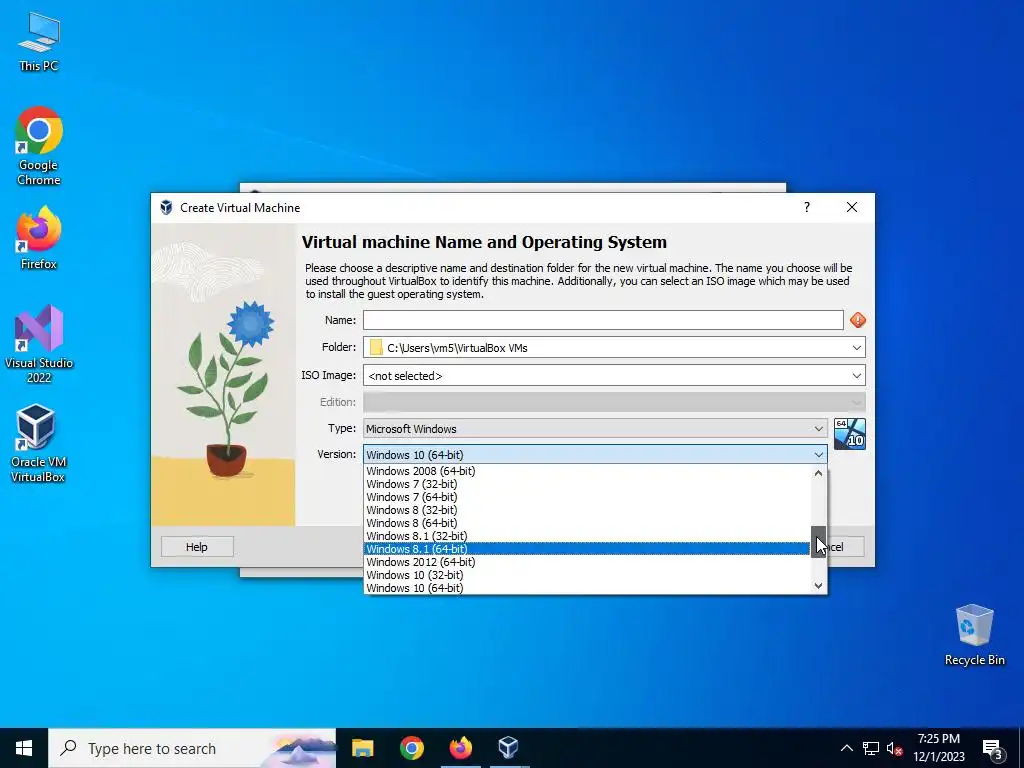Choose Windows 7 (64-bit) version

pos(586,497)
